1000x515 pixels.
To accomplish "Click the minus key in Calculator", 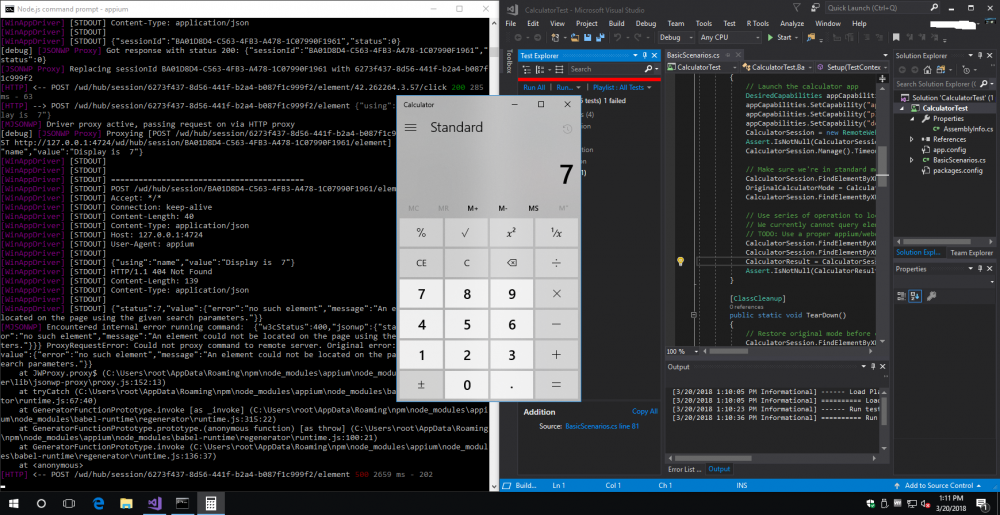I will pyautogui.click(x=556, y=324).
